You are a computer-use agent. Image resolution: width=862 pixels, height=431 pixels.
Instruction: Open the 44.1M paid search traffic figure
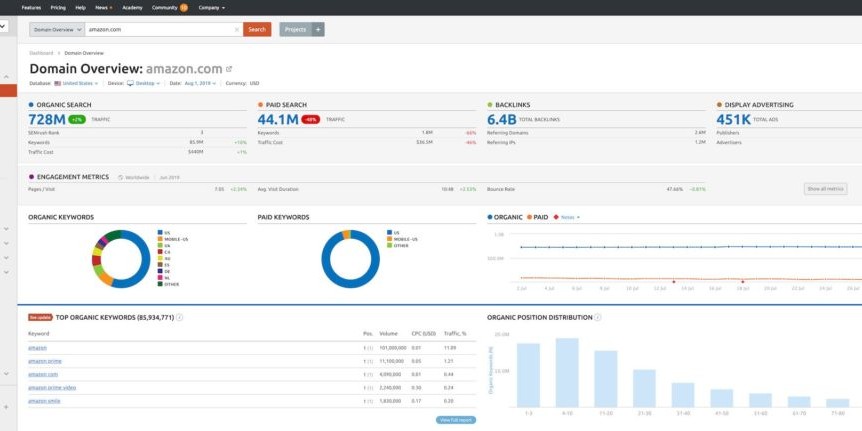278,119
